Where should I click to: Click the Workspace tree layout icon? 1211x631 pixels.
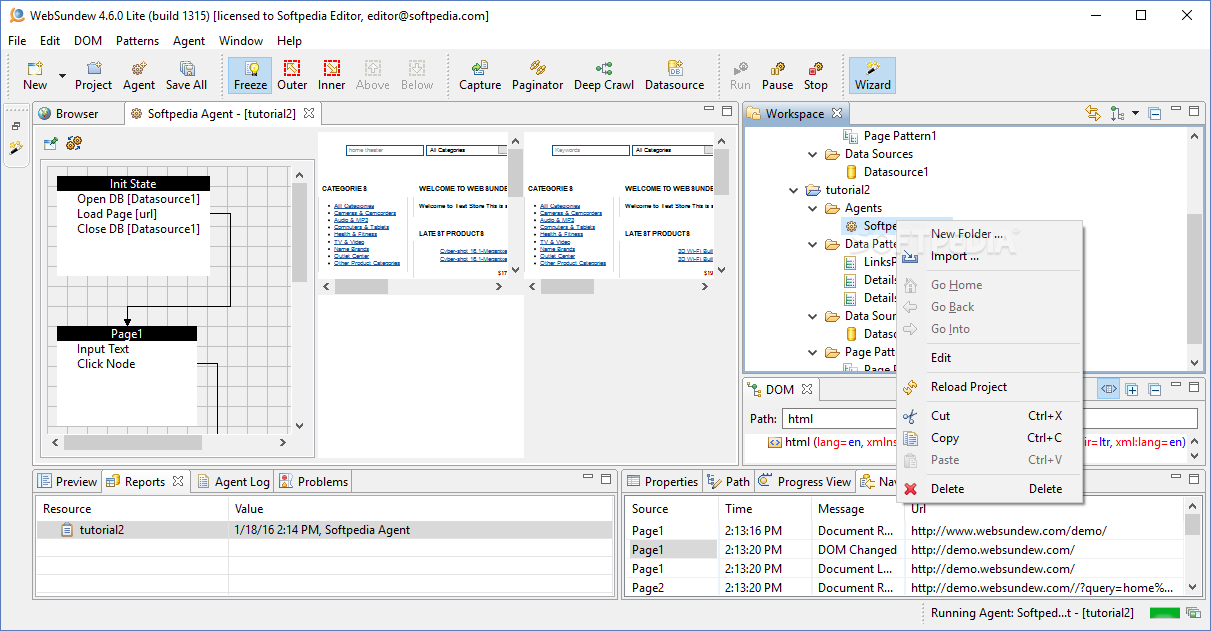pyautogui.click(x=1118, y=113)
